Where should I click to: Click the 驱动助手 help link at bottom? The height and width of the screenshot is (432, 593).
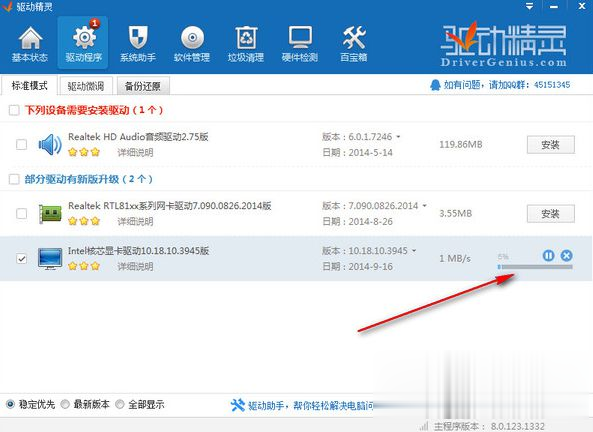311,406
